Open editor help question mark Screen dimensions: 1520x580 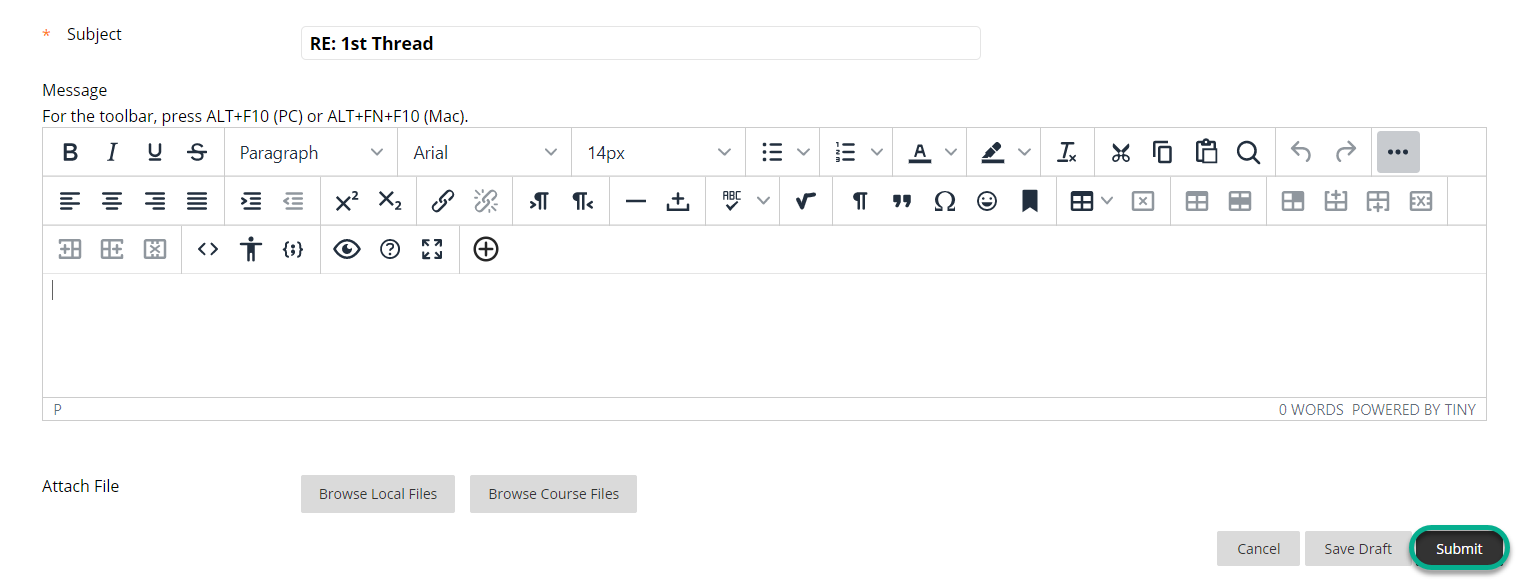pos(390,249)
